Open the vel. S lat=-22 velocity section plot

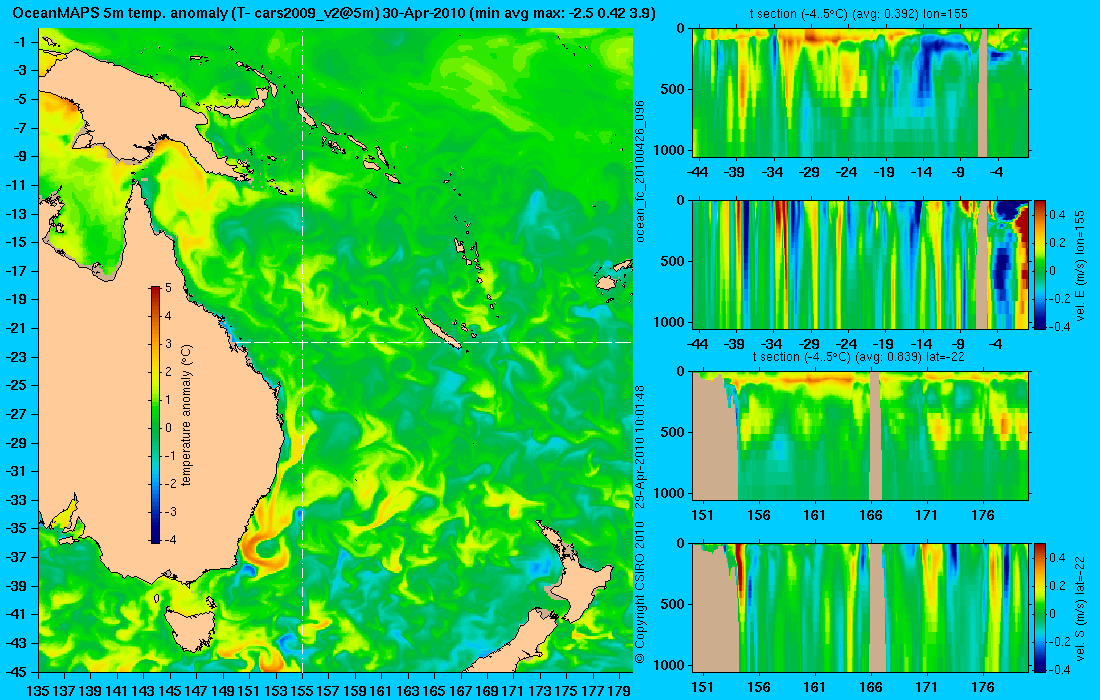point(860,607)
